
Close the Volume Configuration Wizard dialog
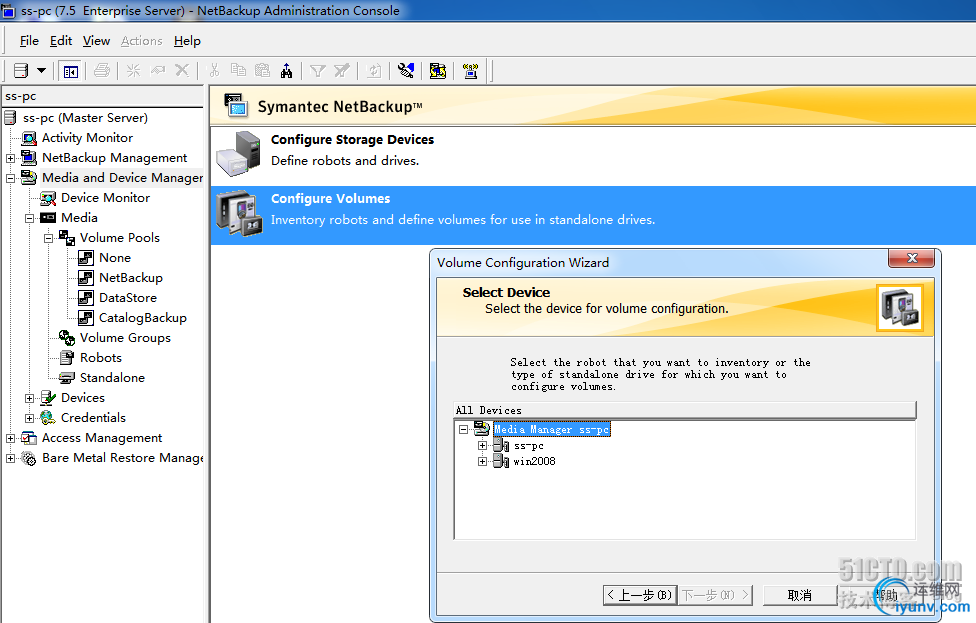point(912,258)
